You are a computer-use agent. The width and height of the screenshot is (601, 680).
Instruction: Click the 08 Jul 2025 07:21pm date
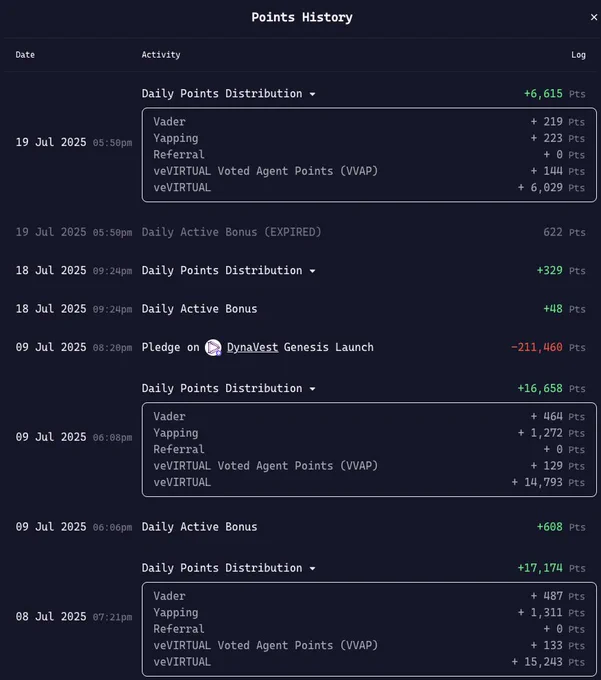pos(74,617)
